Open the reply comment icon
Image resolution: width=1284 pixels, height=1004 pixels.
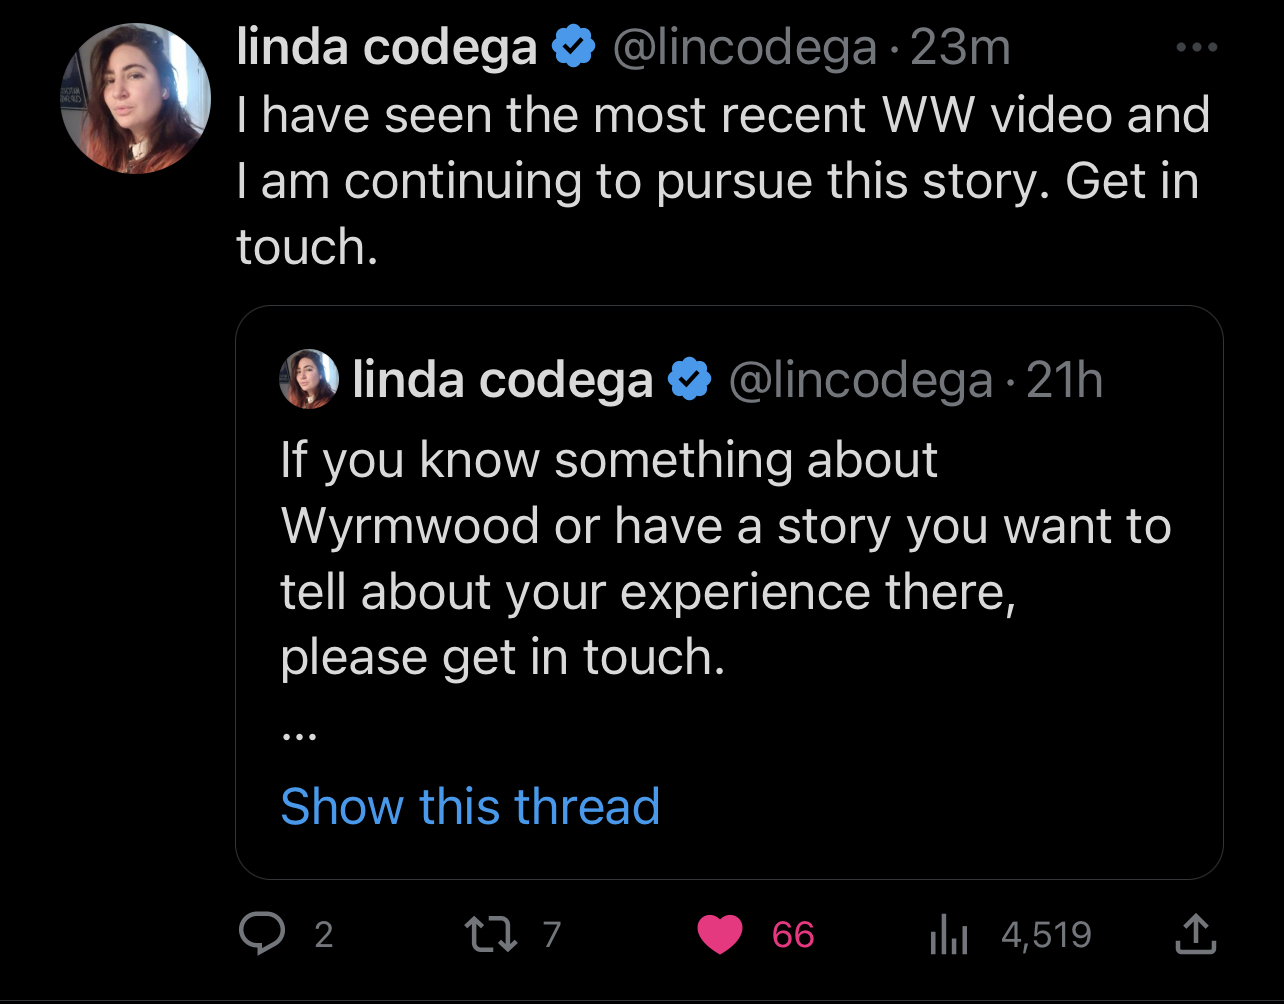(262, 934)
